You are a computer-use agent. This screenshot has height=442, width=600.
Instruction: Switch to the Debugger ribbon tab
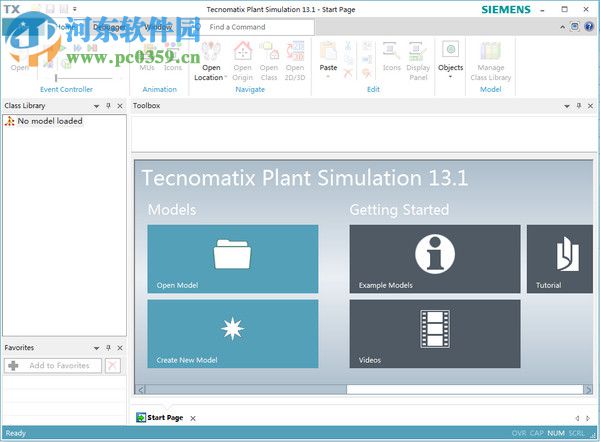pyautogui.click(x=109, y=27)
